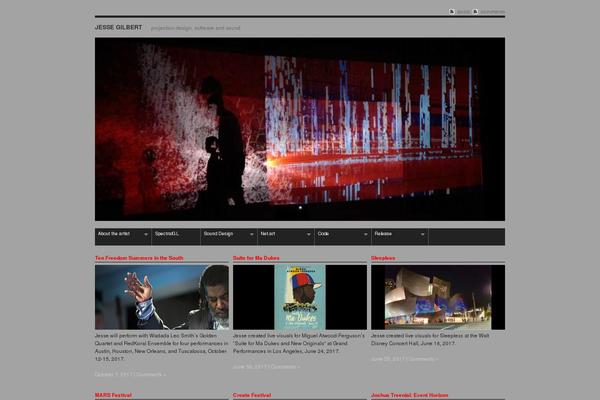Expand the About the artist dropdown arrow
The height and width of the screenshot is (400, 600).
point(146,234)
